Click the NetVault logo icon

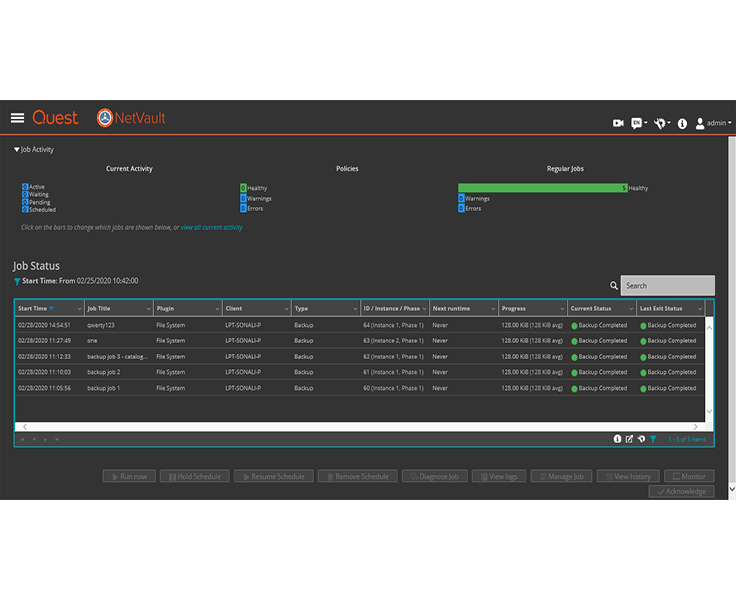[x=105, y=118]
